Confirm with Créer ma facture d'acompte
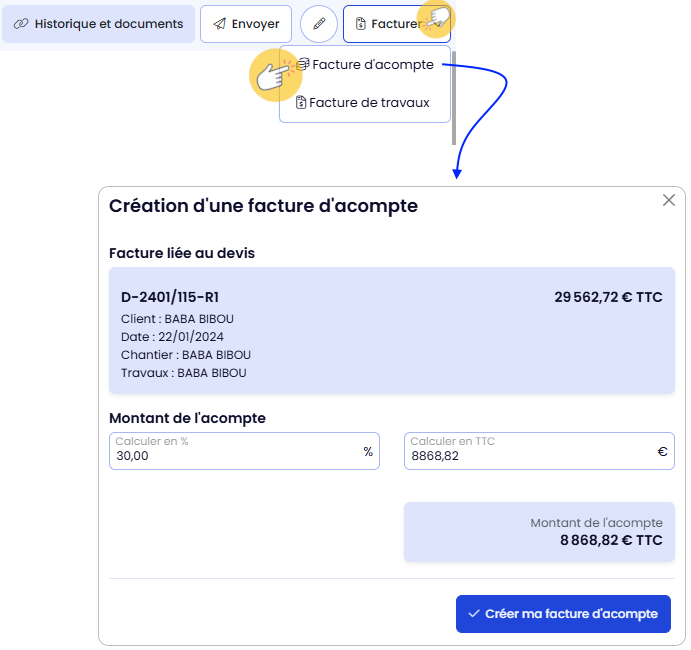Image resolution: width=691 pixels, height=650 pixels. (x=562, y=614)
